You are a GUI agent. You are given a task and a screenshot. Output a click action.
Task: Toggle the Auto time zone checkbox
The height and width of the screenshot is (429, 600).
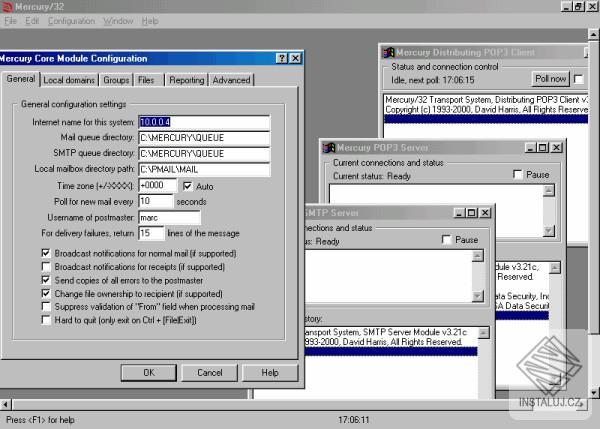(187, 186)
